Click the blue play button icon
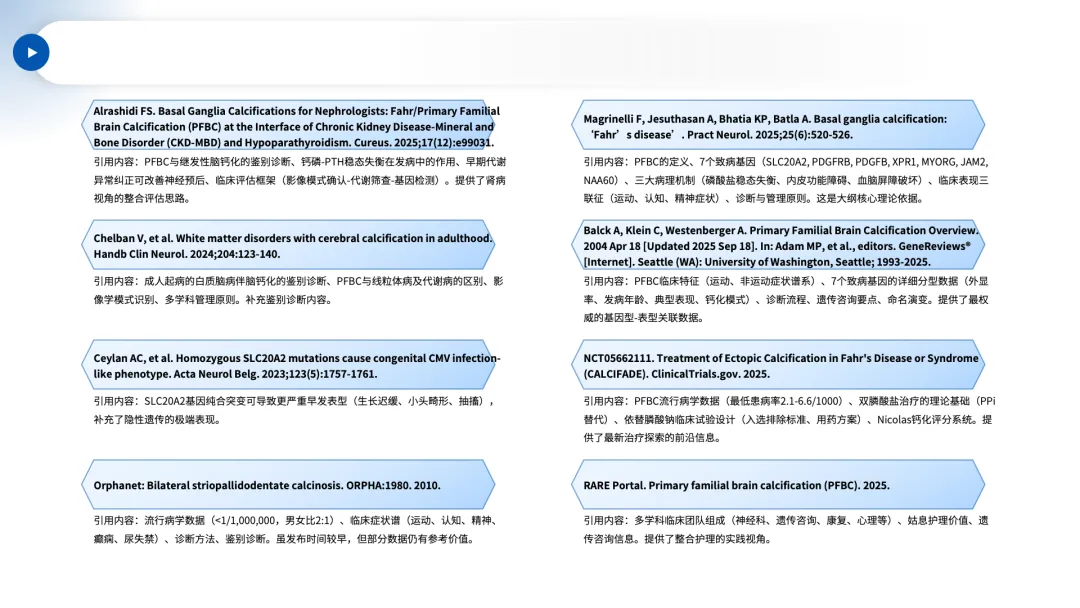The image size is (1080, 608). click(31, 52)
